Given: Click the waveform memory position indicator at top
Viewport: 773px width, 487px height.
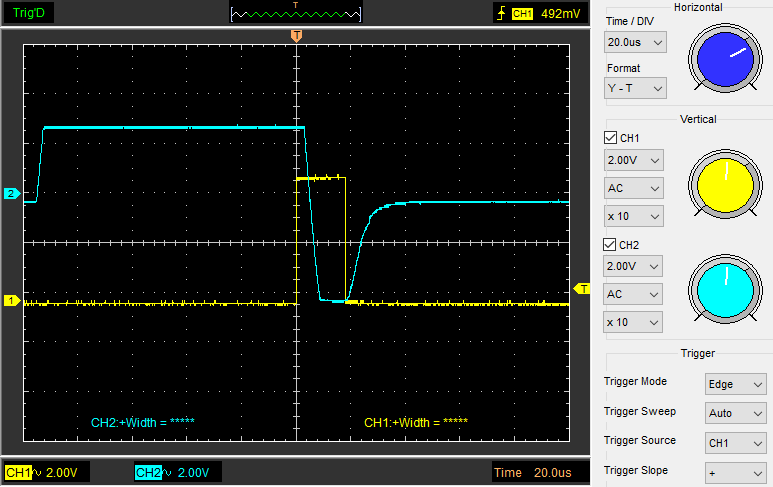Looking at the screenshot, I should 295,13.
